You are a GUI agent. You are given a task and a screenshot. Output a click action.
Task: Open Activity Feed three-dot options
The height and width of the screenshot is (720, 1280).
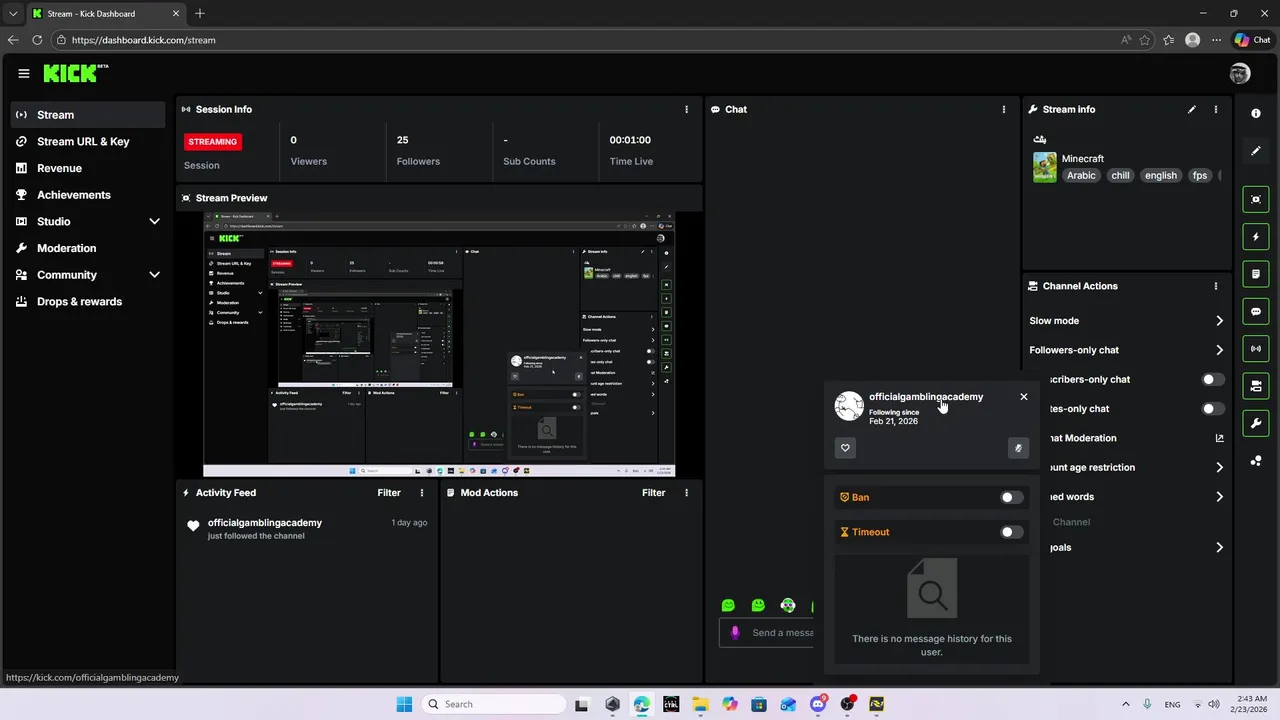click(x=422, y=493)
